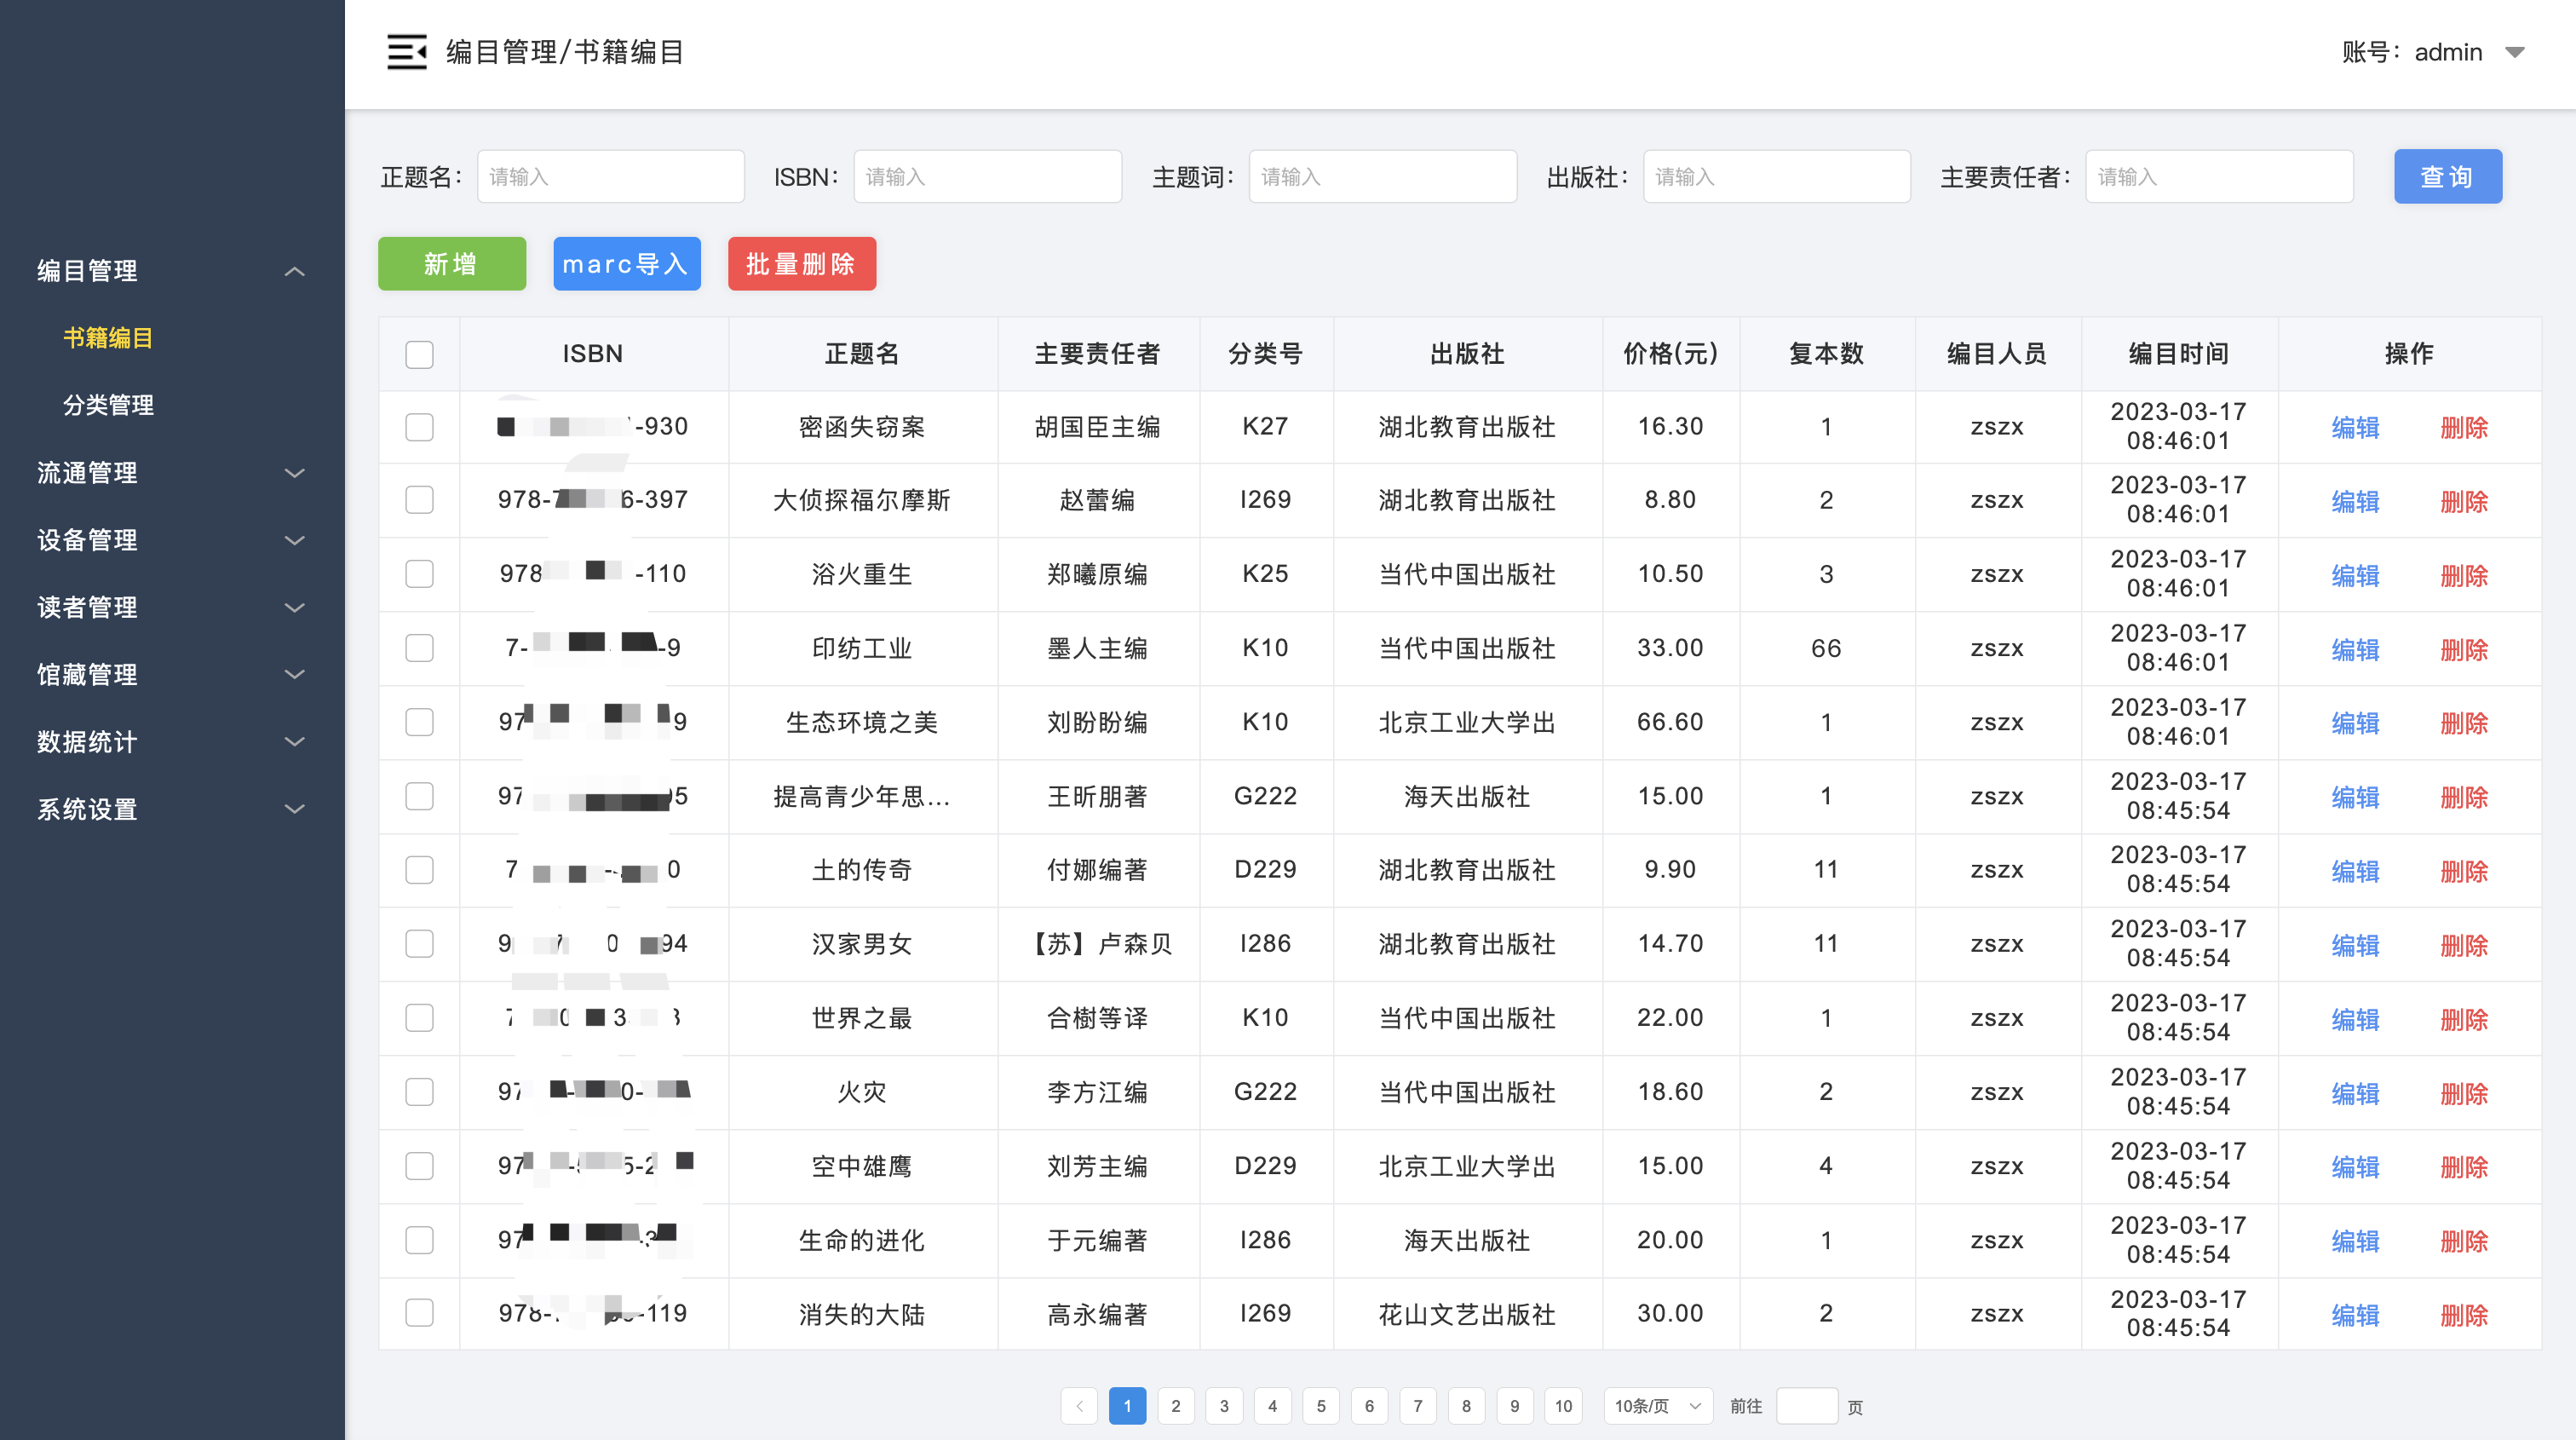
Task: Toggle the select-all header checkbox
Action: click(419, 354)
